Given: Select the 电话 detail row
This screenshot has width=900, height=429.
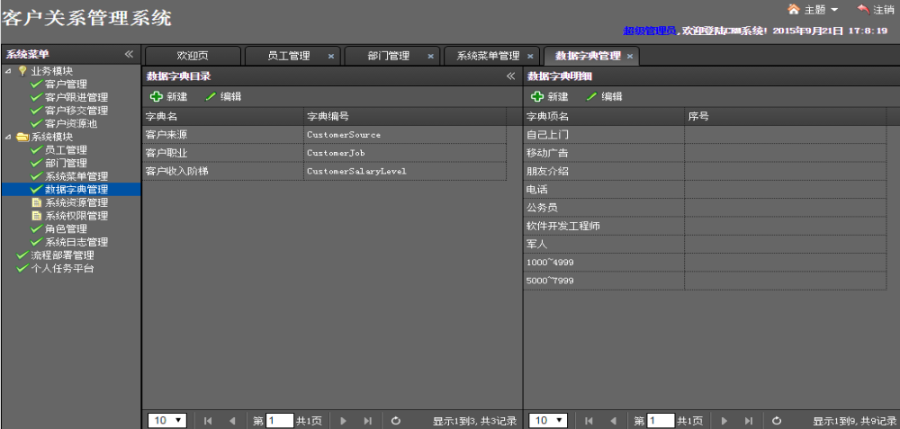Looking at the screenshot, I should click(705, 190).
